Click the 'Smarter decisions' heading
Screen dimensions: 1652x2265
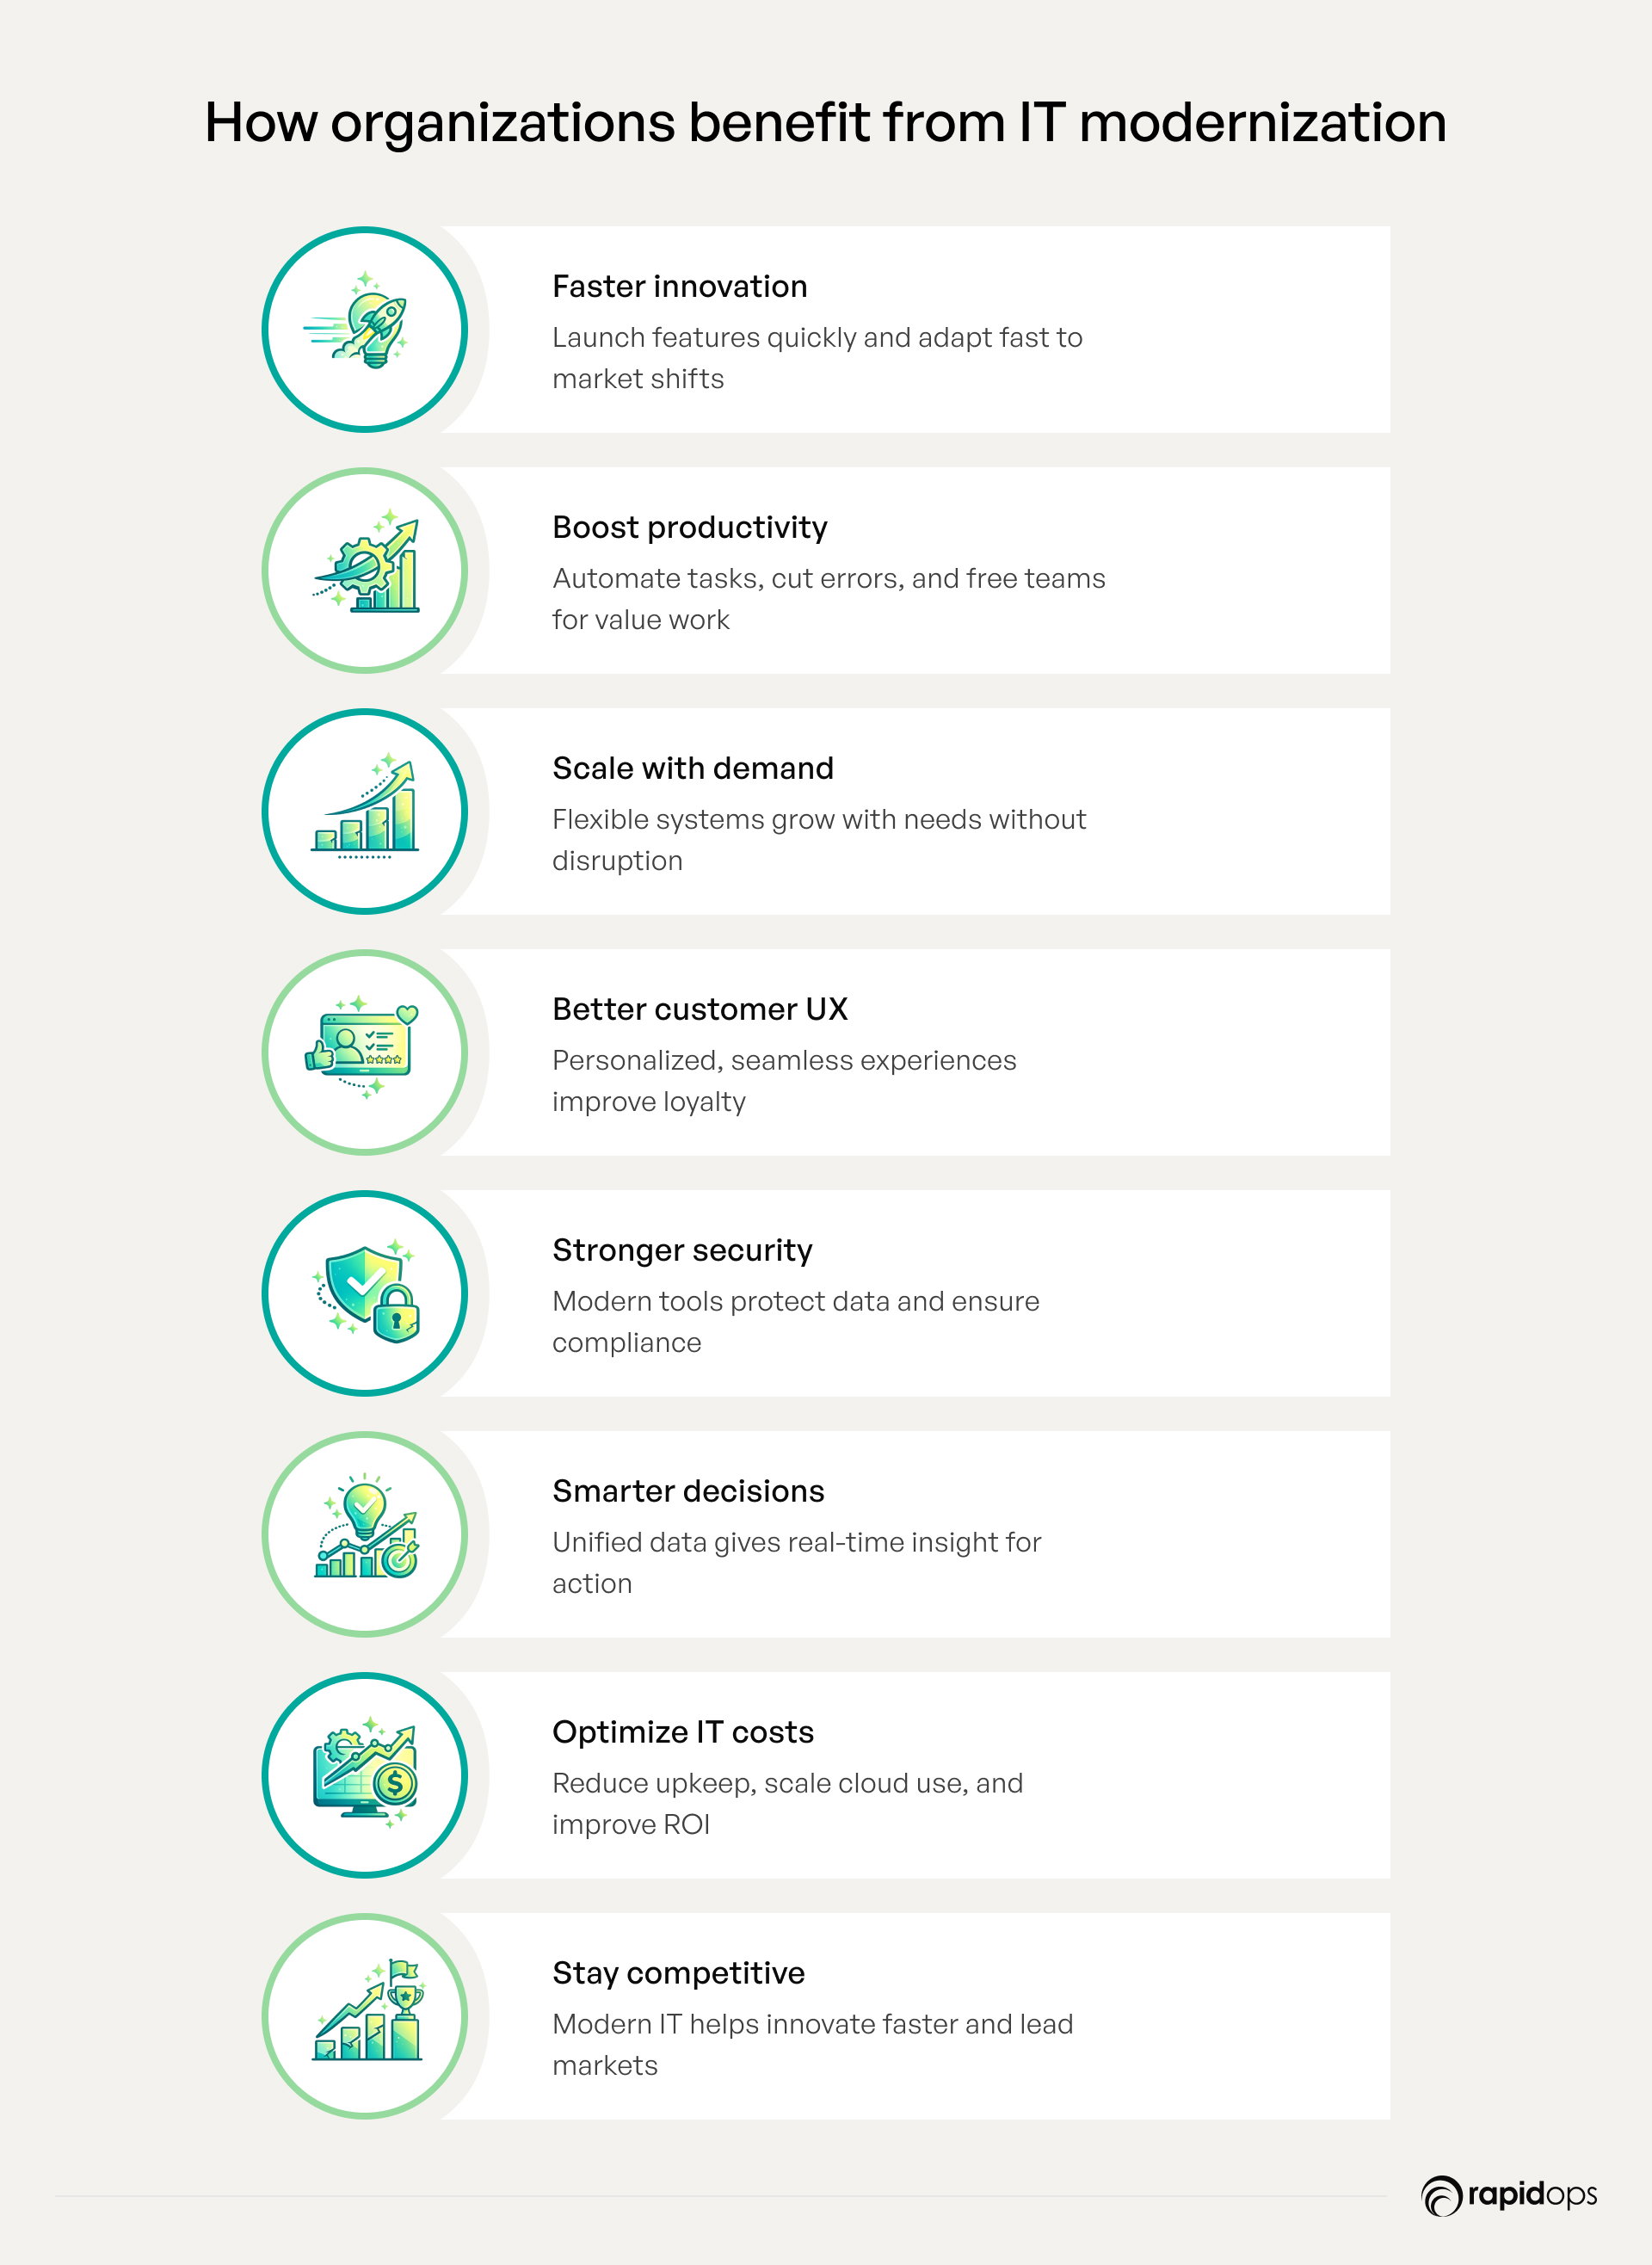688,1492
